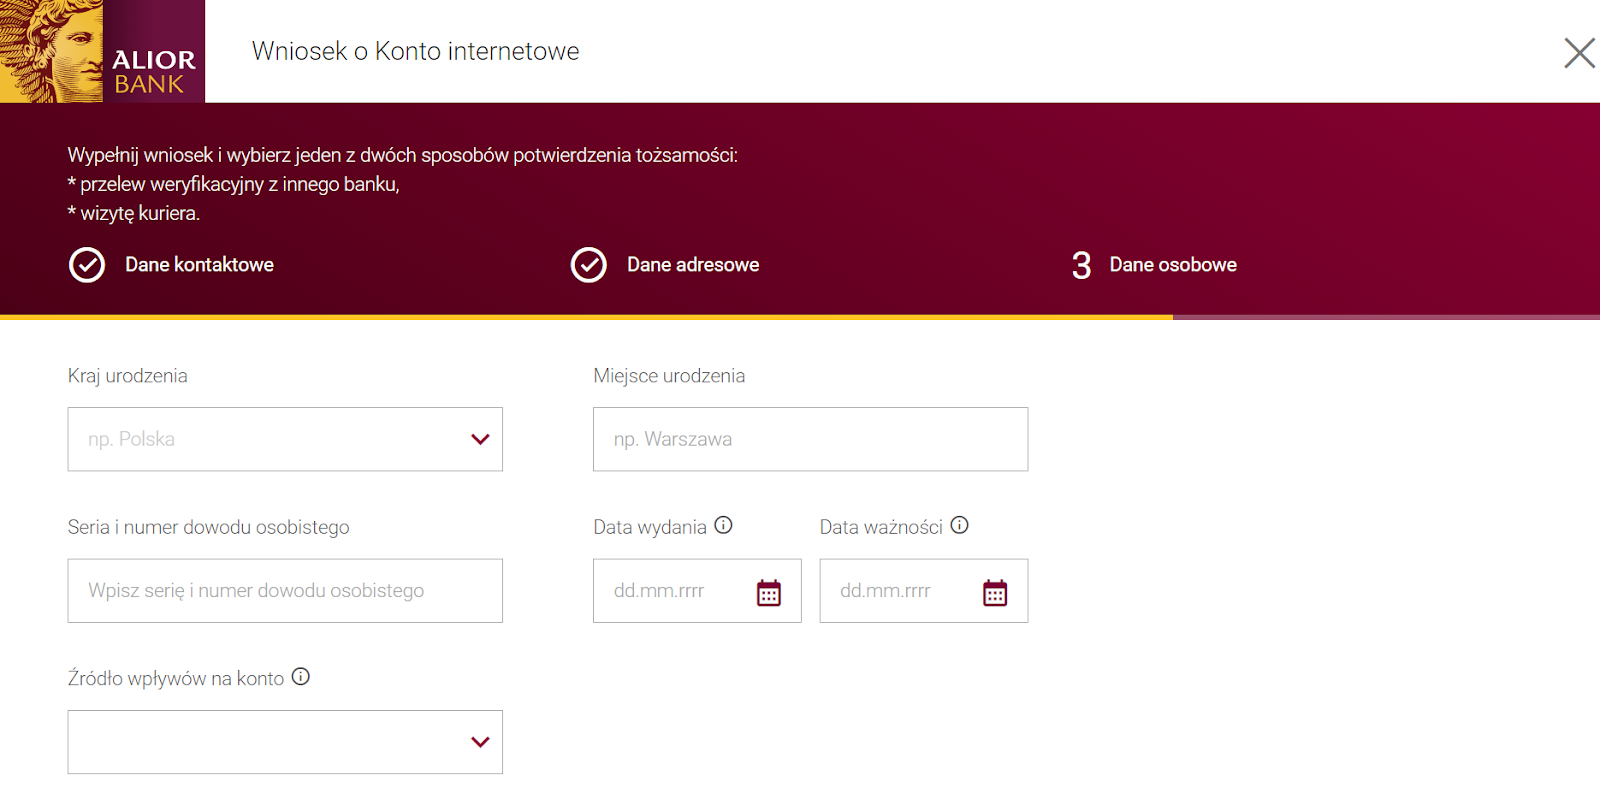Open the Data ważności calendar picker
This screenshot has height=811, width=1600.
tap(994, 592)
